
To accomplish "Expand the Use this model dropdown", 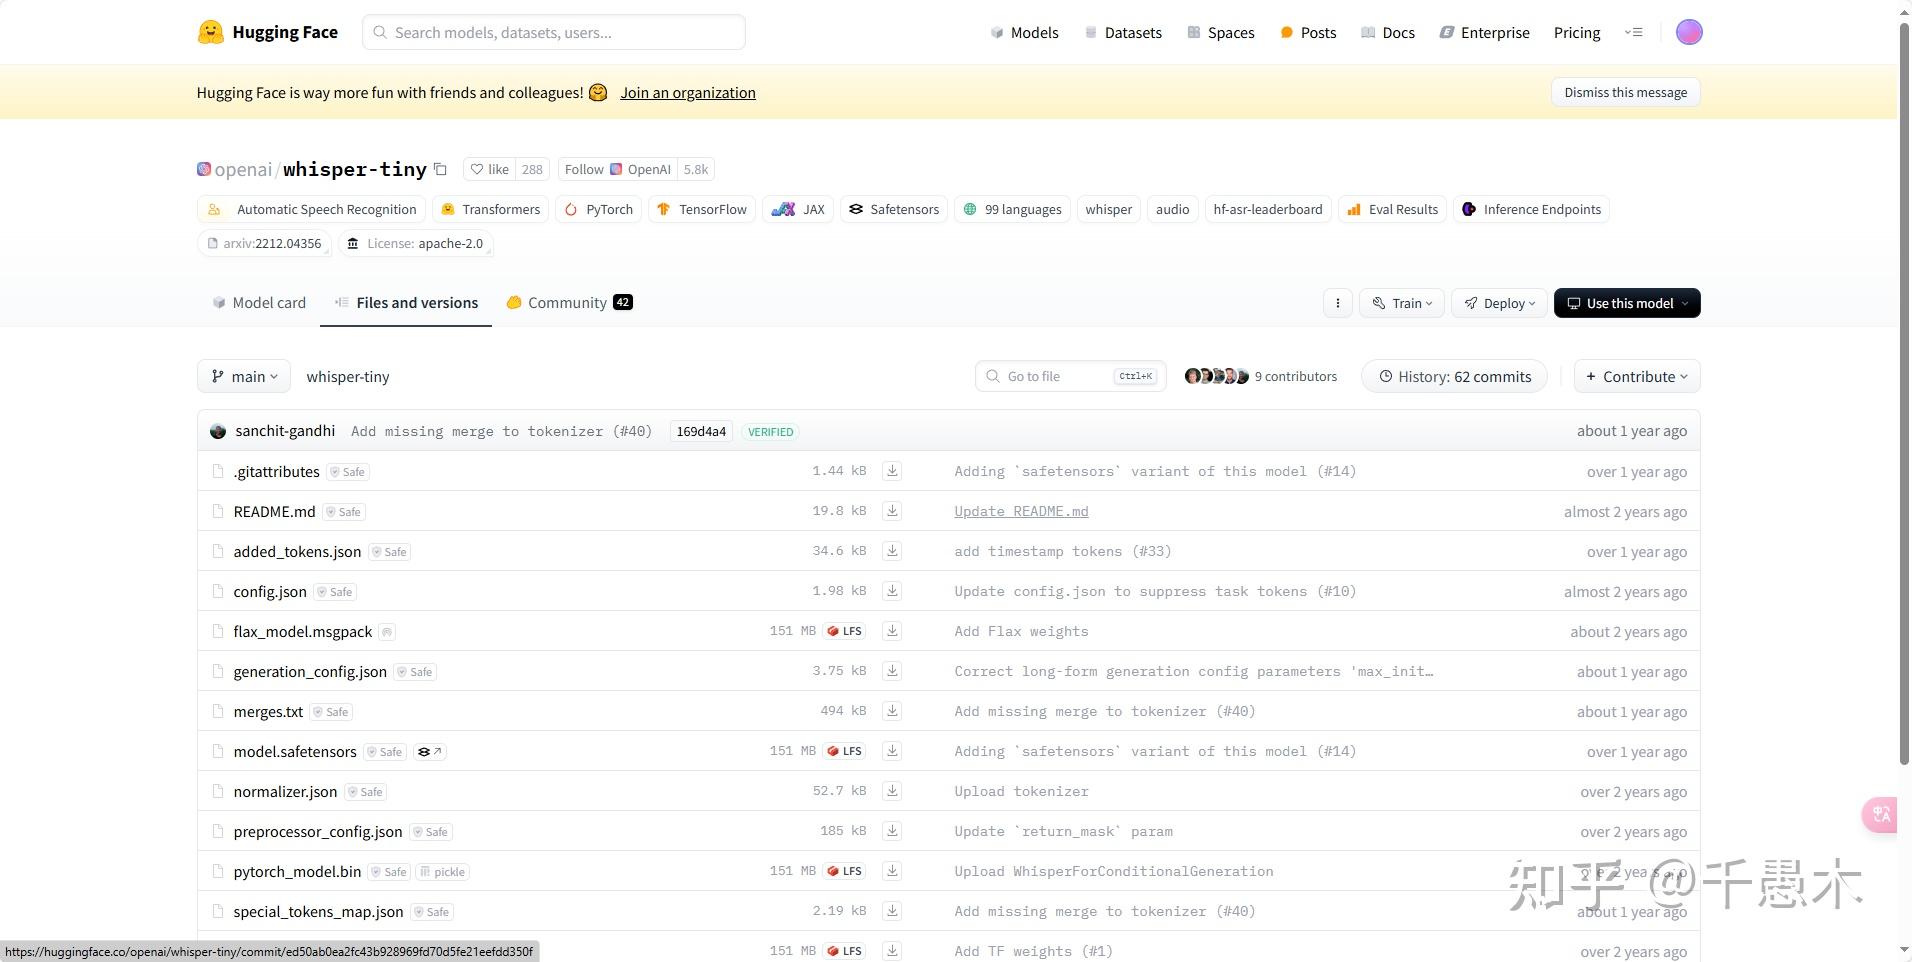I will pos(1627,303).
